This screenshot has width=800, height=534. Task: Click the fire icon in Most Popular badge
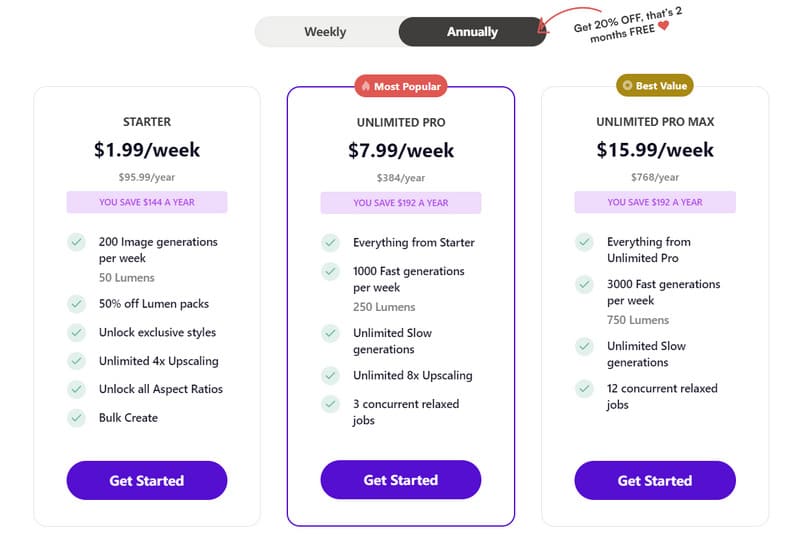366,87
